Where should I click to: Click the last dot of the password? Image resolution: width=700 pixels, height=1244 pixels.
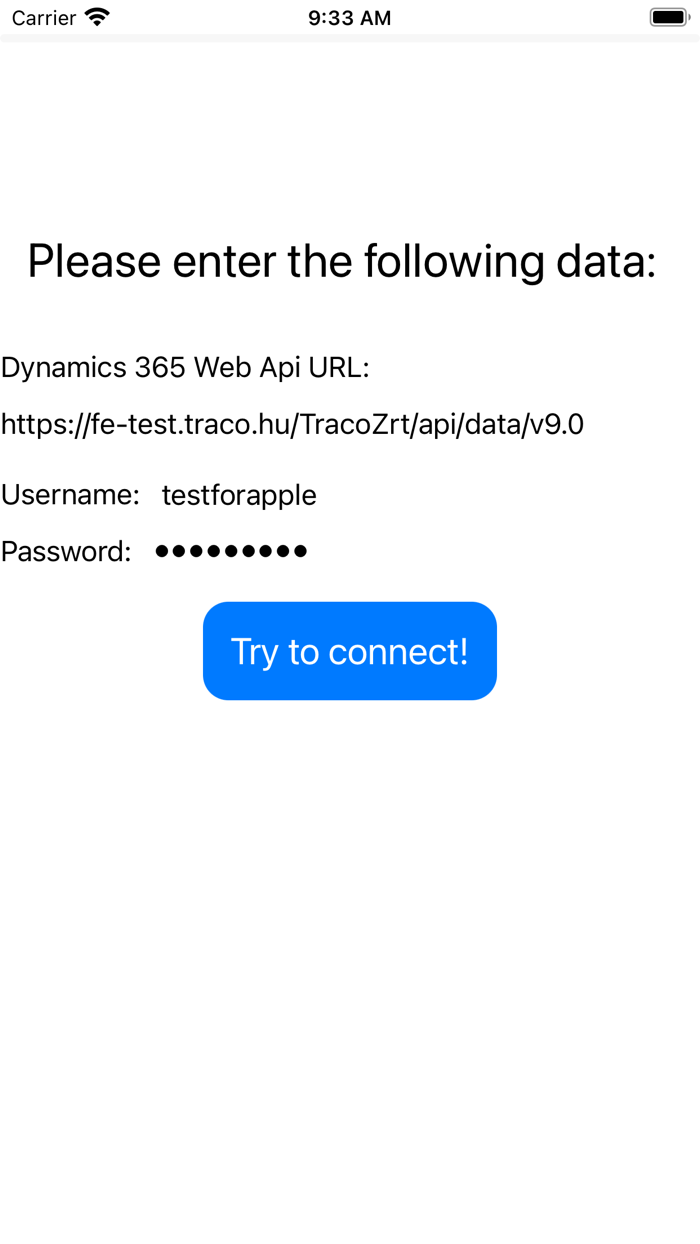point(299,551)
